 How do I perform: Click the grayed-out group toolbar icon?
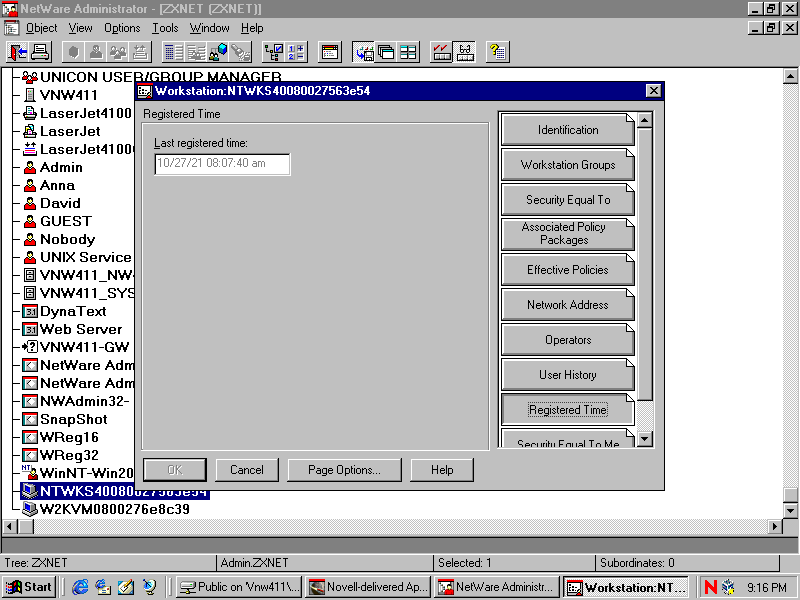118,52
